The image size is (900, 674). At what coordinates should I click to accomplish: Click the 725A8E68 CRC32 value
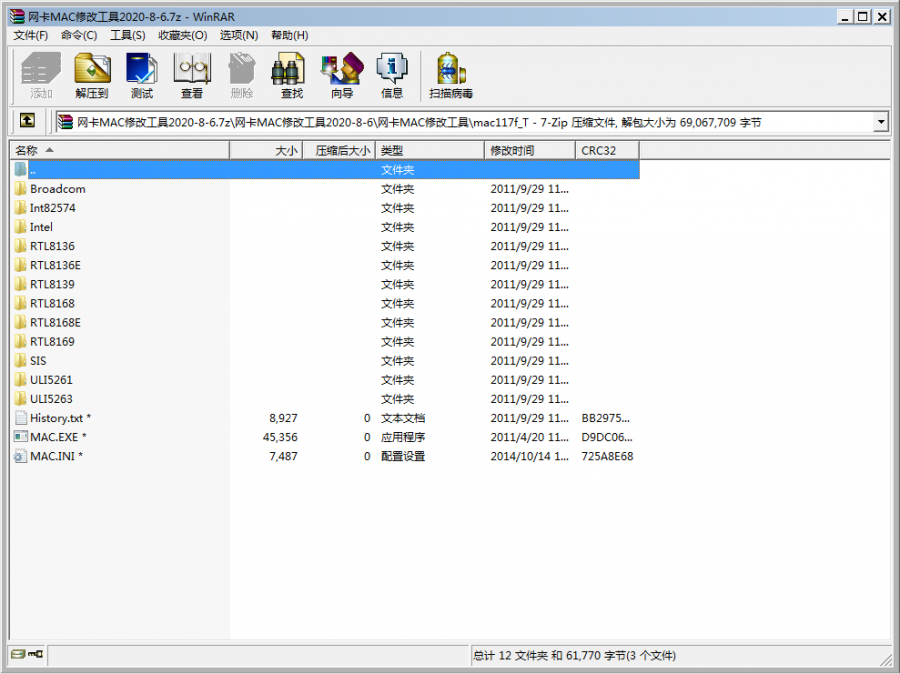[607, 456]
